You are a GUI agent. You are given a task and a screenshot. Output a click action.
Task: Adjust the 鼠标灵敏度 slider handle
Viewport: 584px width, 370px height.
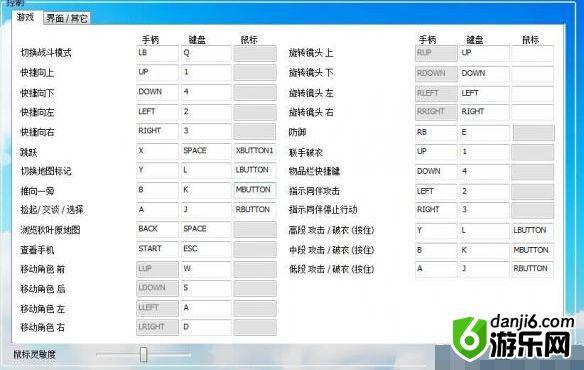tap(144, 354)
